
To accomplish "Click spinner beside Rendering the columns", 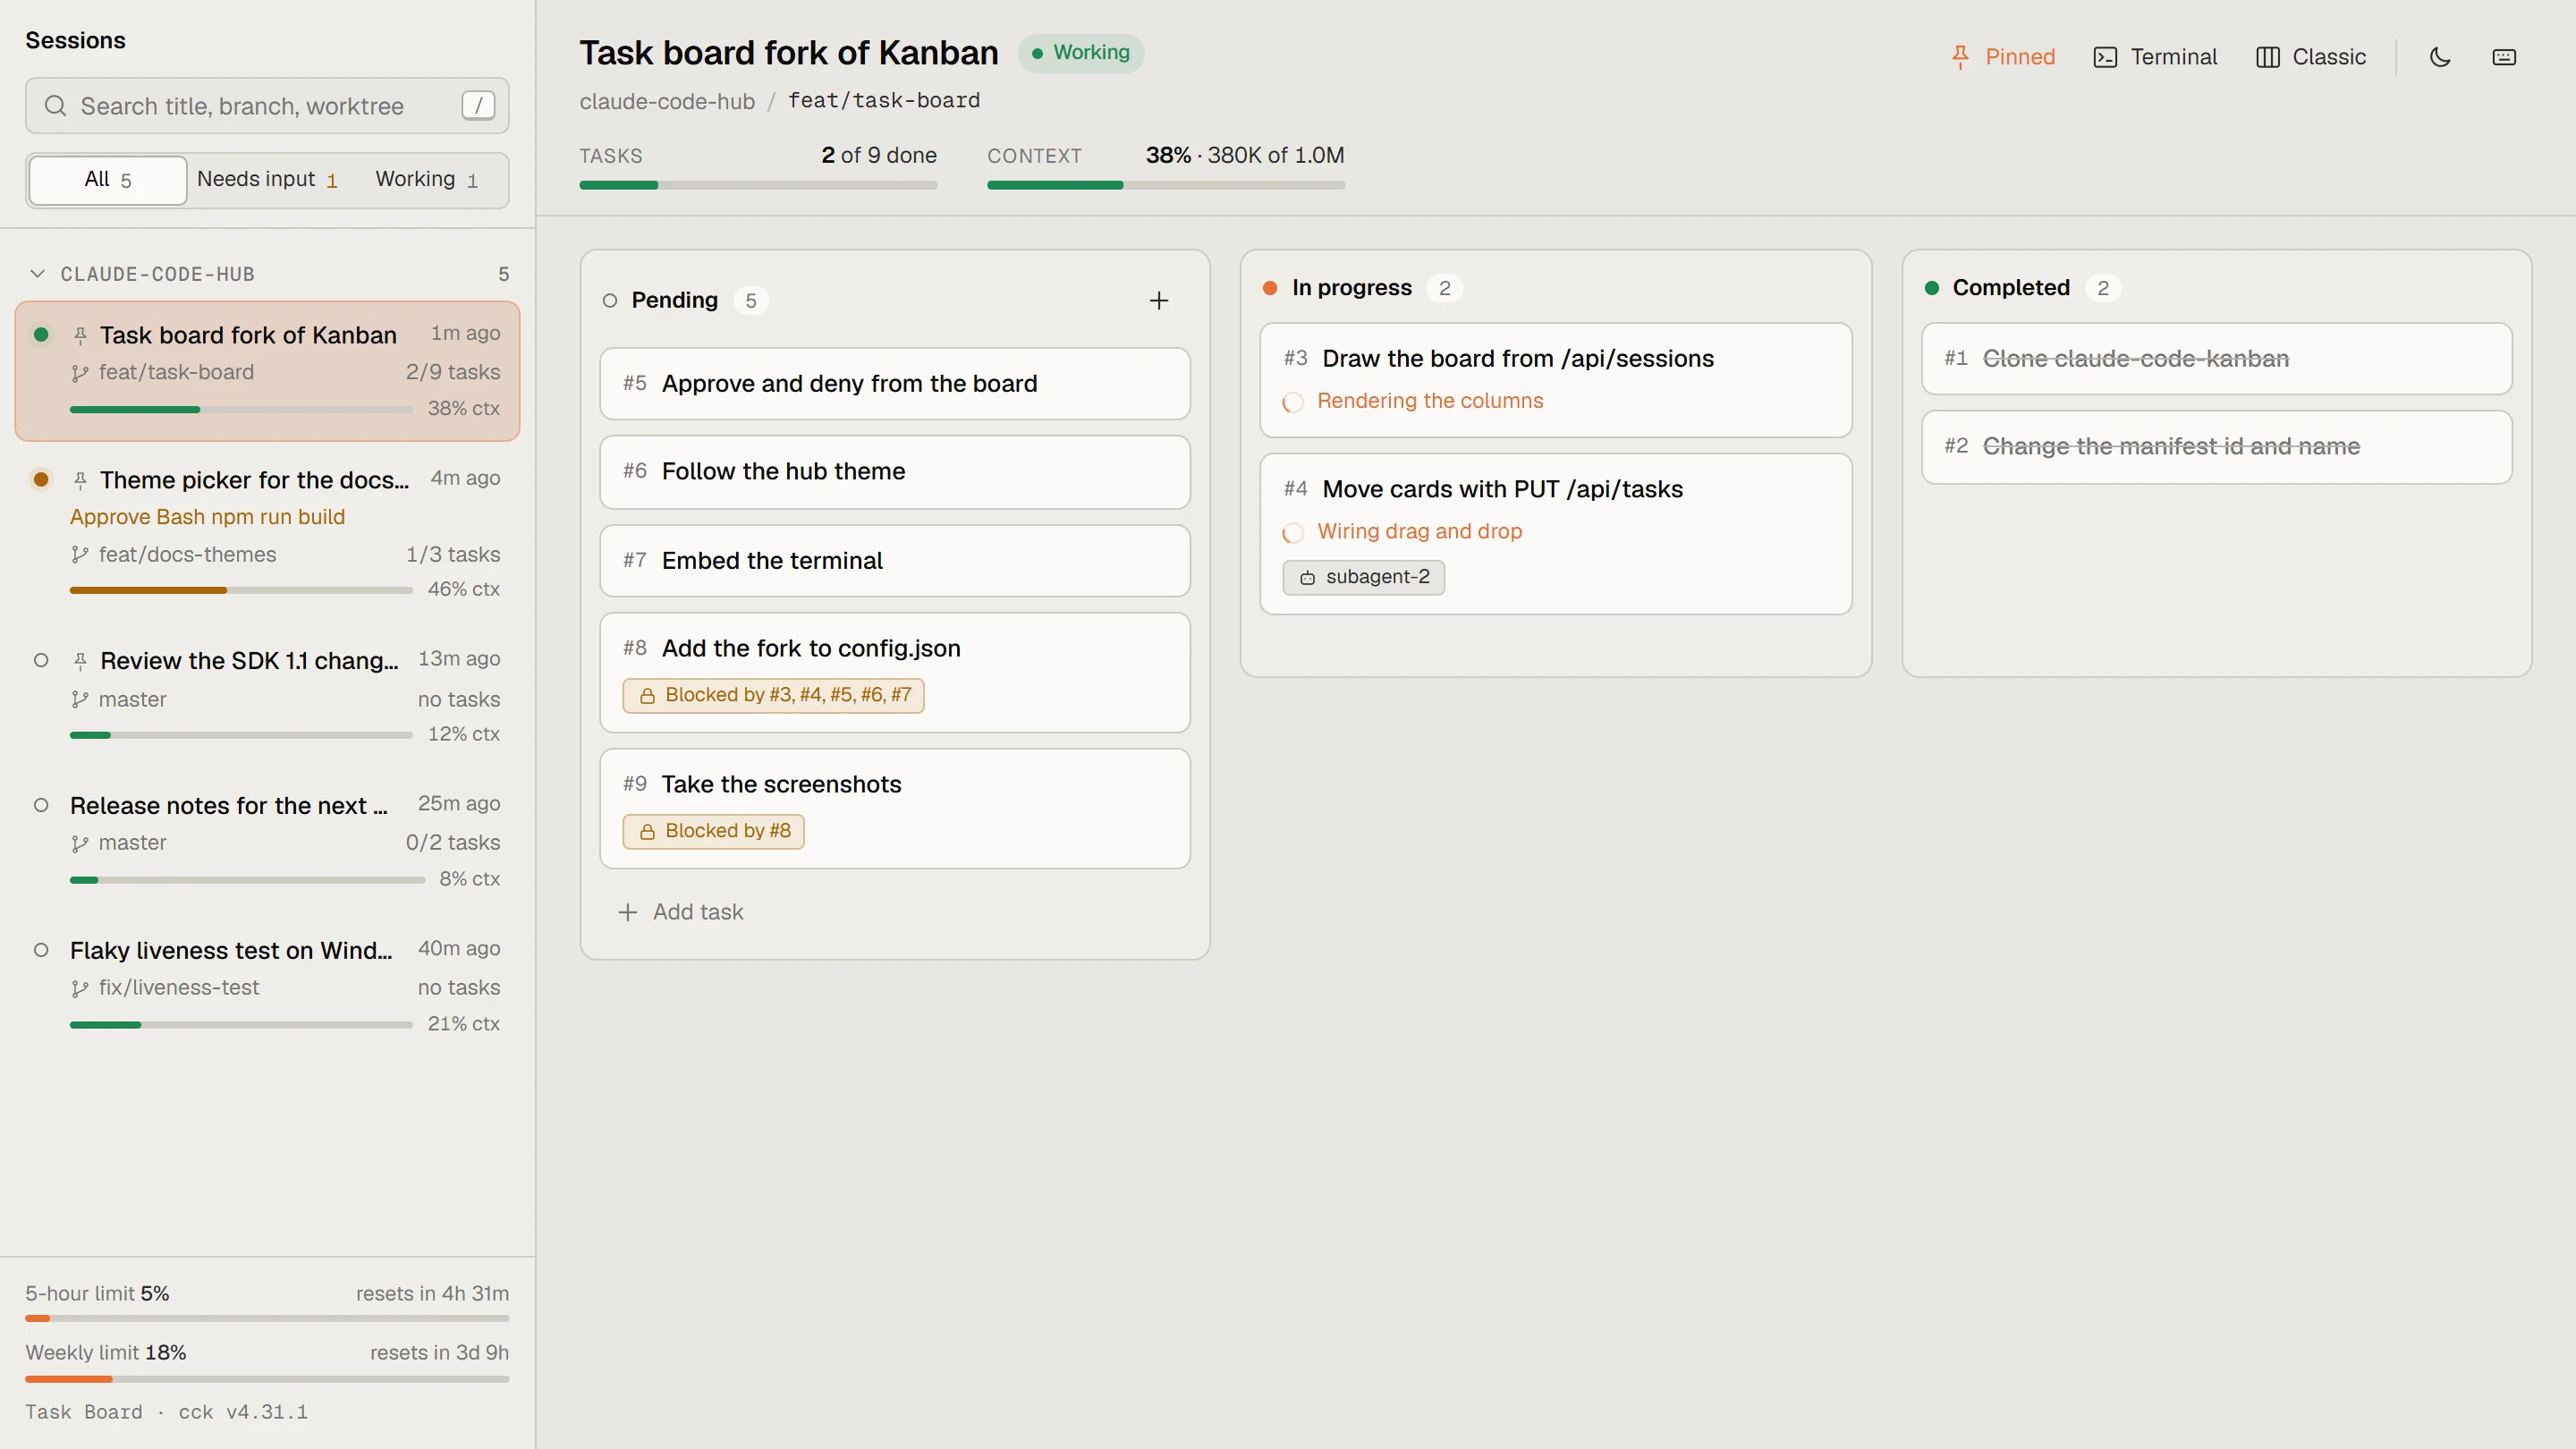I will tap(1293, 402).
